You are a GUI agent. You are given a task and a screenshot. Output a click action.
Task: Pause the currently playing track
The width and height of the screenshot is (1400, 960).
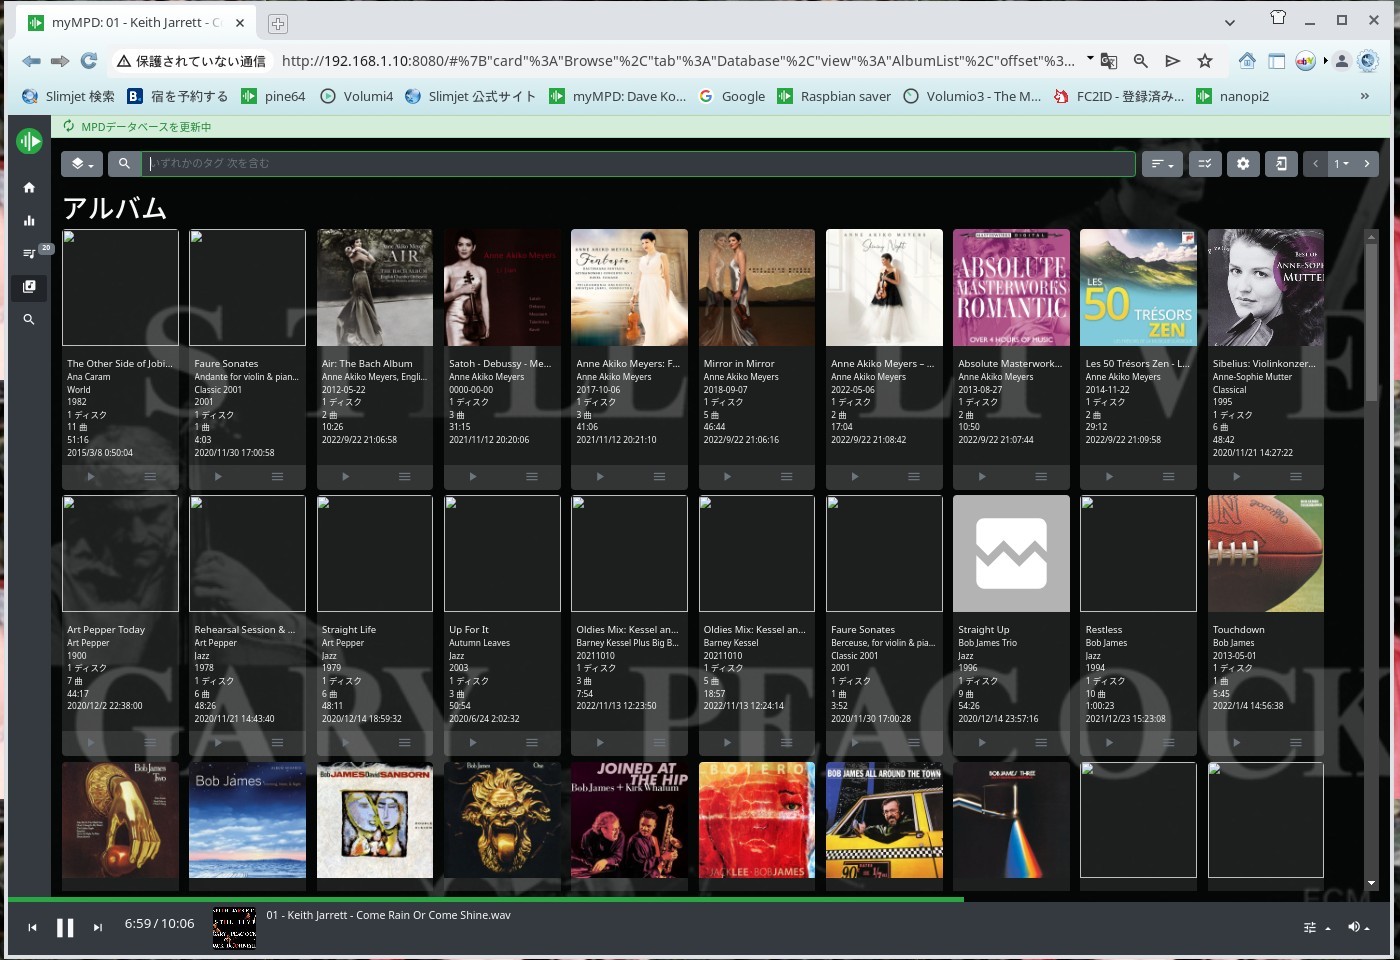65,928
